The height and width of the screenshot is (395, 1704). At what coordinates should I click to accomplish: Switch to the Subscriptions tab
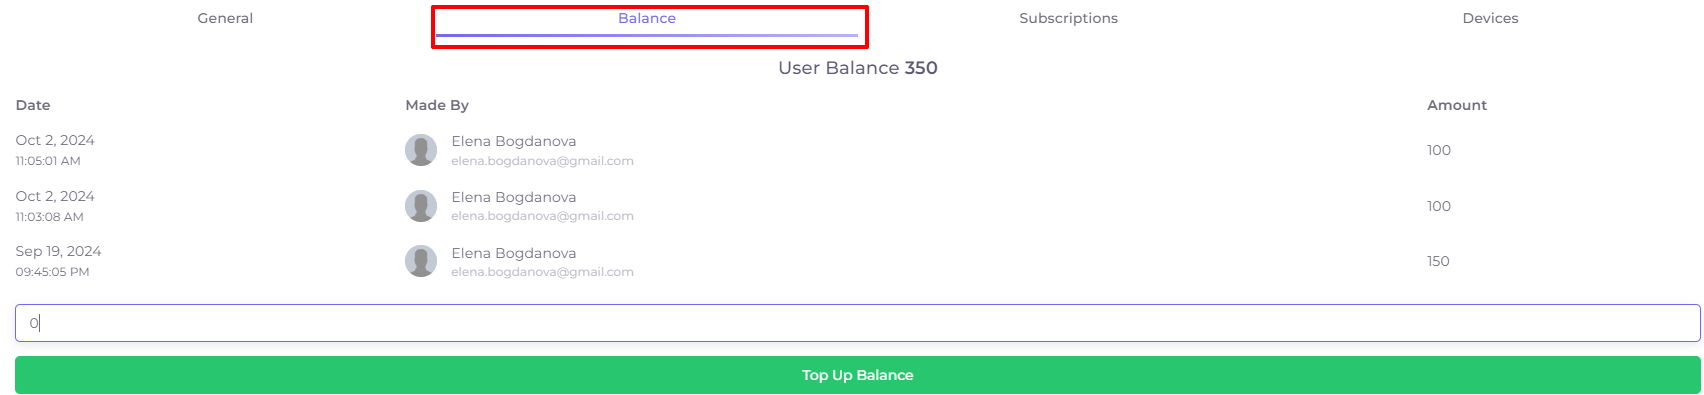click(x=1069, y=19)
